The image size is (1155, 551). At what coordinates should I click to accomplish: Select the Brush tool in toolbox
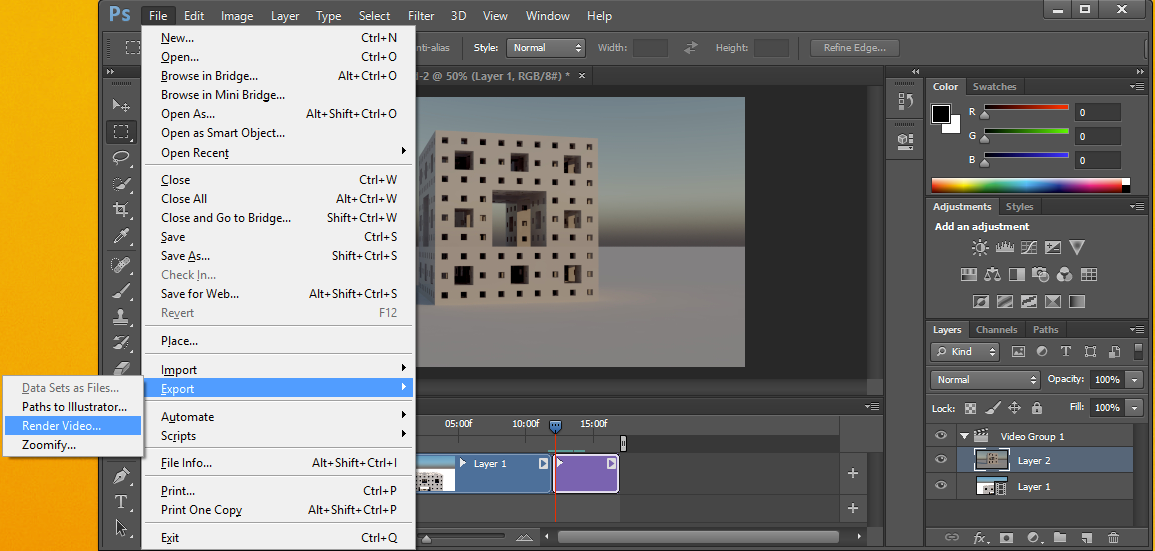coord(121,291)
